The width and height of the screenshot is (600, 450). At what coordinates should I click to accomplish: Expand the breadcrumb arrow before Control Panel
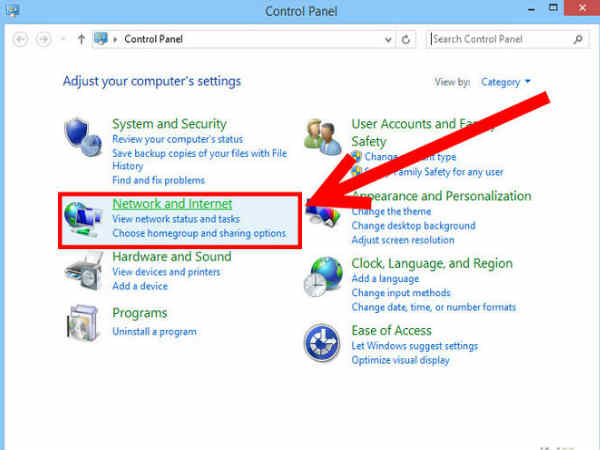115,39
